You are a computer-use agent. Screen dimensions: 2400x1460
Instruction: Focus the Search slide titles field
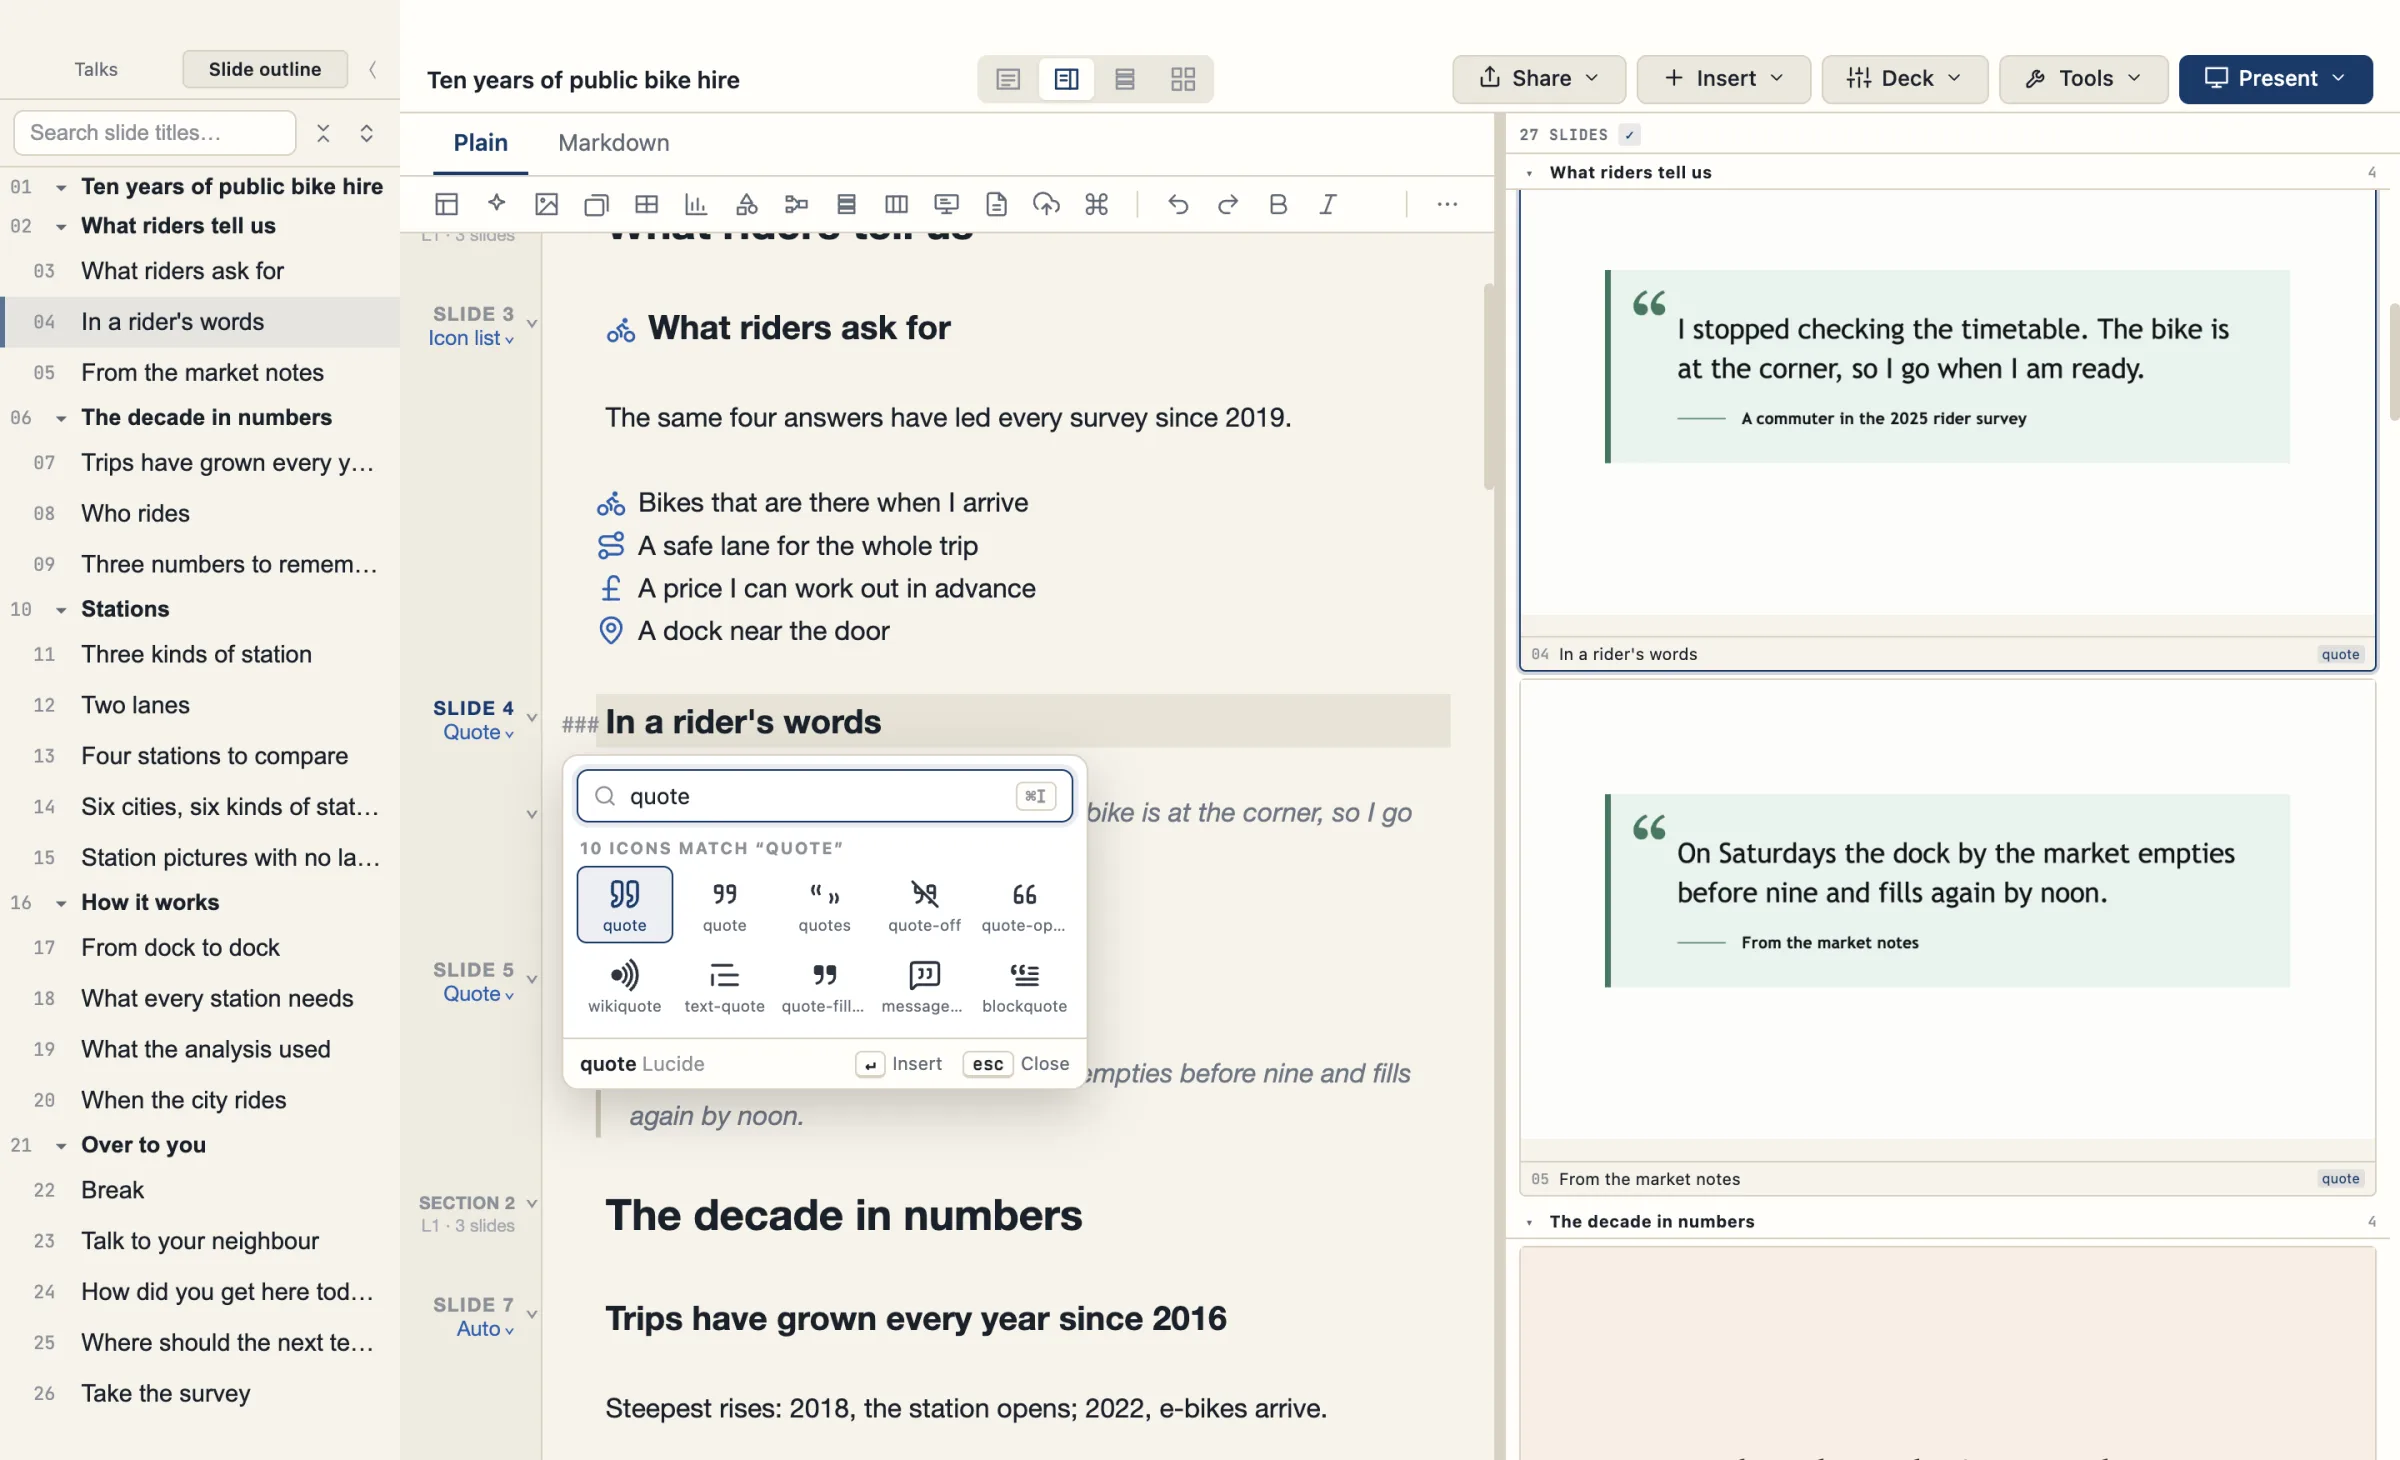point(155,133)
